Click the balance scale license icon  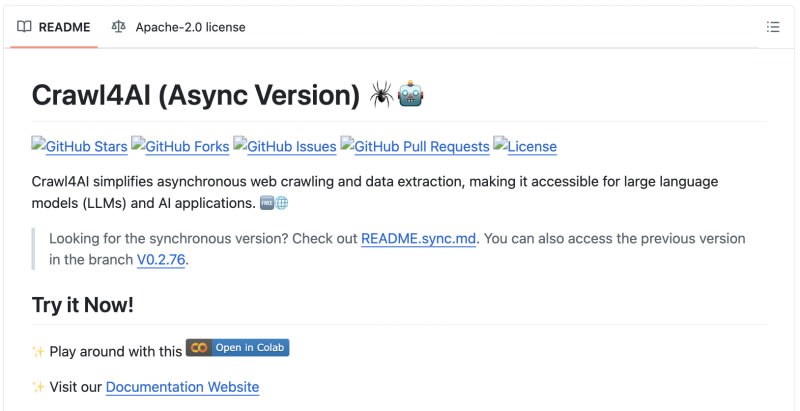[119, 27]
